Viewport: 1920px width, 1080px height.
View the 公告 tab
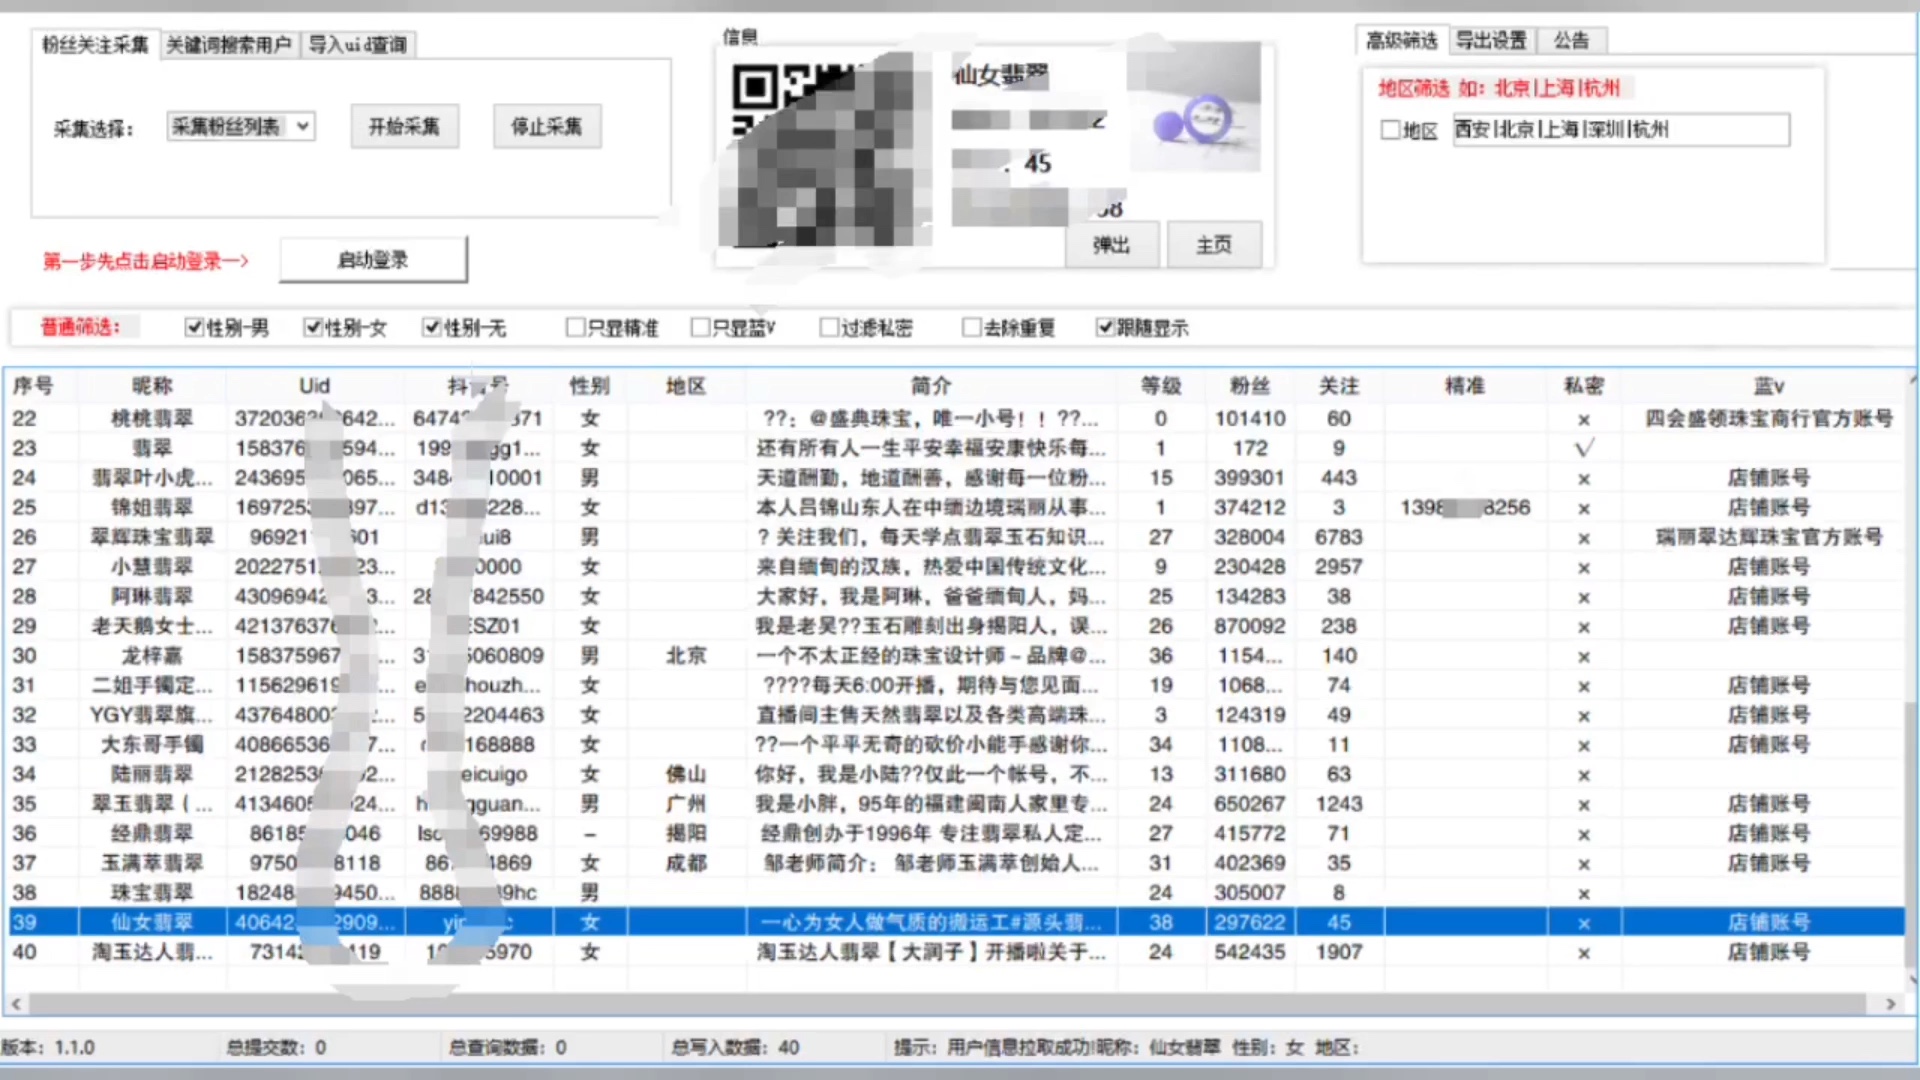click(x=1572, y=40)
